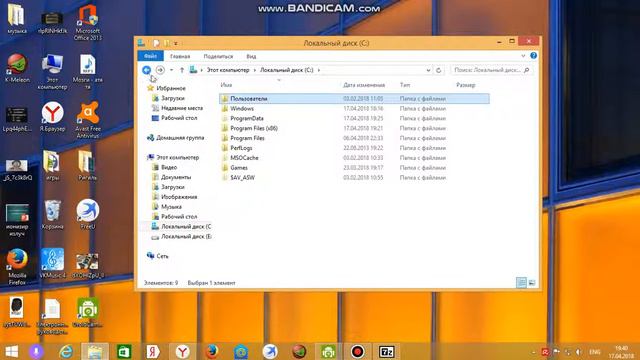Select Этот компьютер in navigation tree
The height and width of the screenshot is (360, 640).
pos(177,157)
